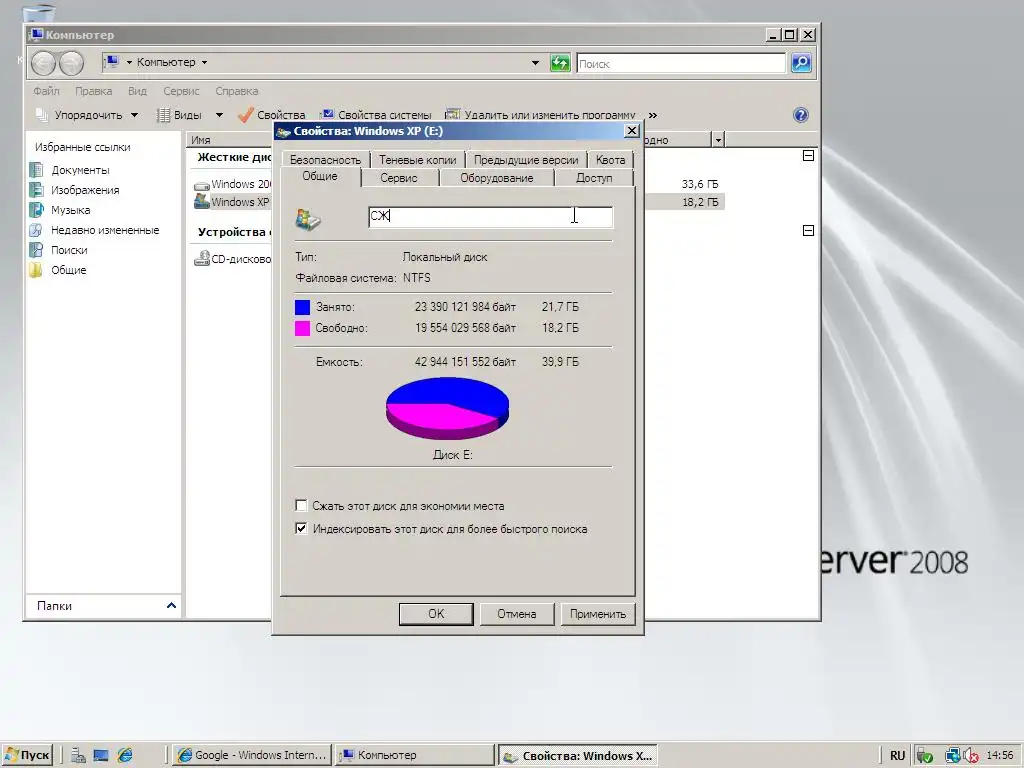Click the Internet Explorer quick launch icon

pyautogui.click(x=125, y=755)
